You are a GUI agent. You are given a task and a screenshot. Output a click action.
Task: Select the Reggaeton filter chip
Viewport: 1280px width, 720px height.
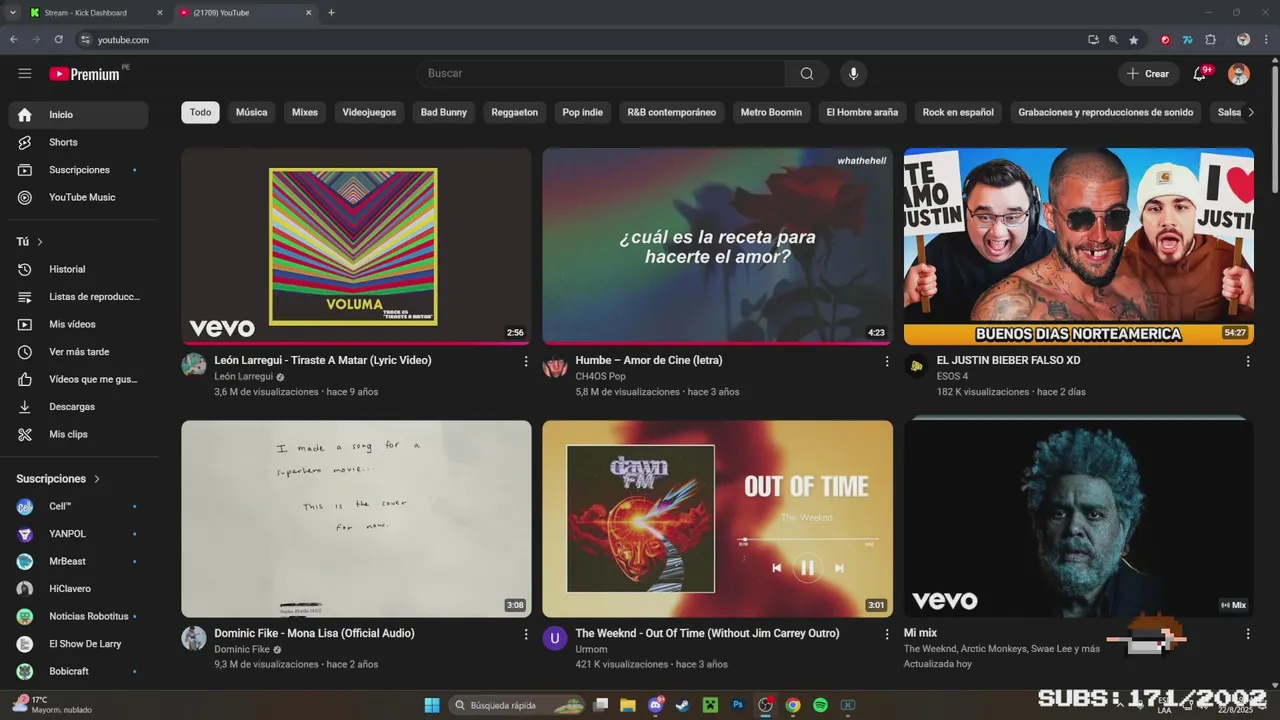[x=514, y=113]
